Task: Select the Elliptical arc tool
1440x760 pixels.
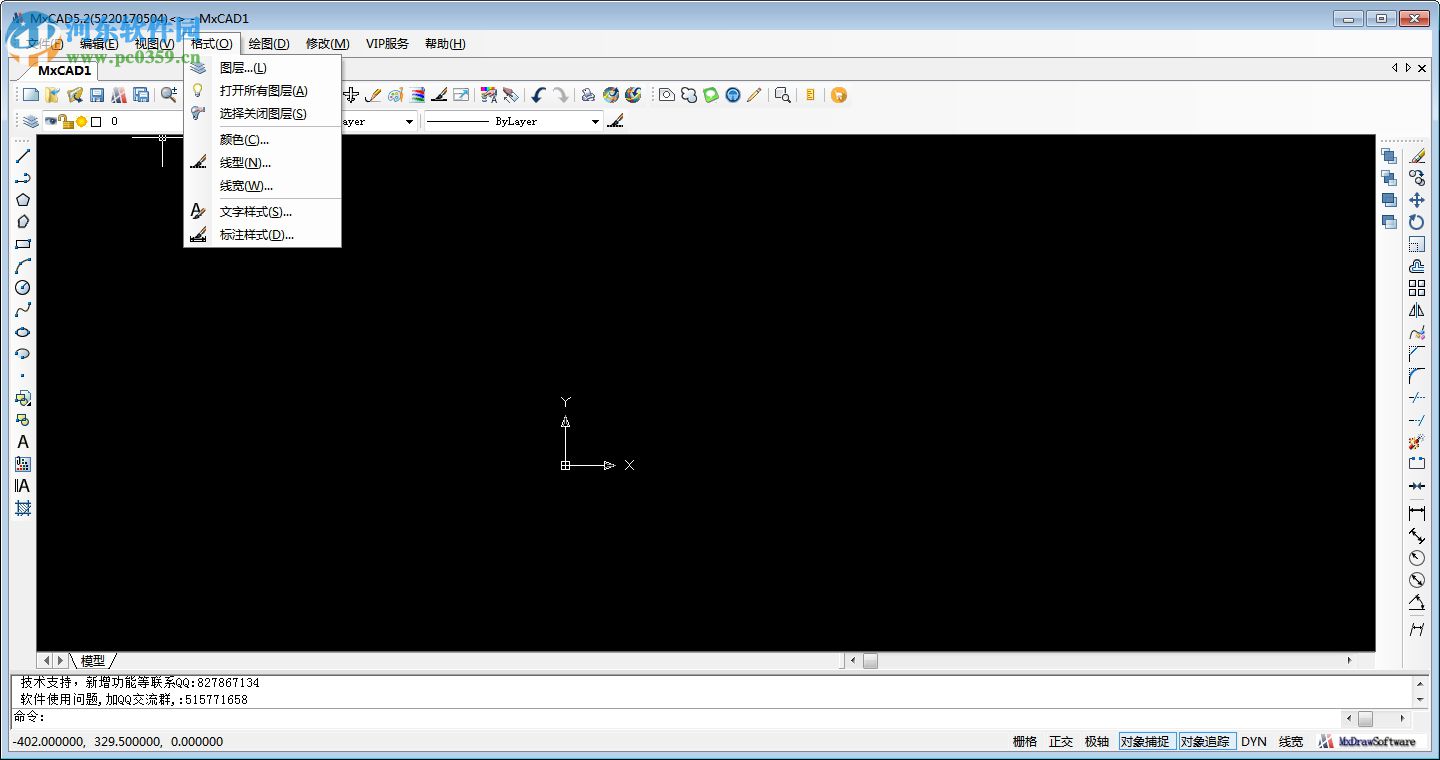Action: [x=22, y=354]
